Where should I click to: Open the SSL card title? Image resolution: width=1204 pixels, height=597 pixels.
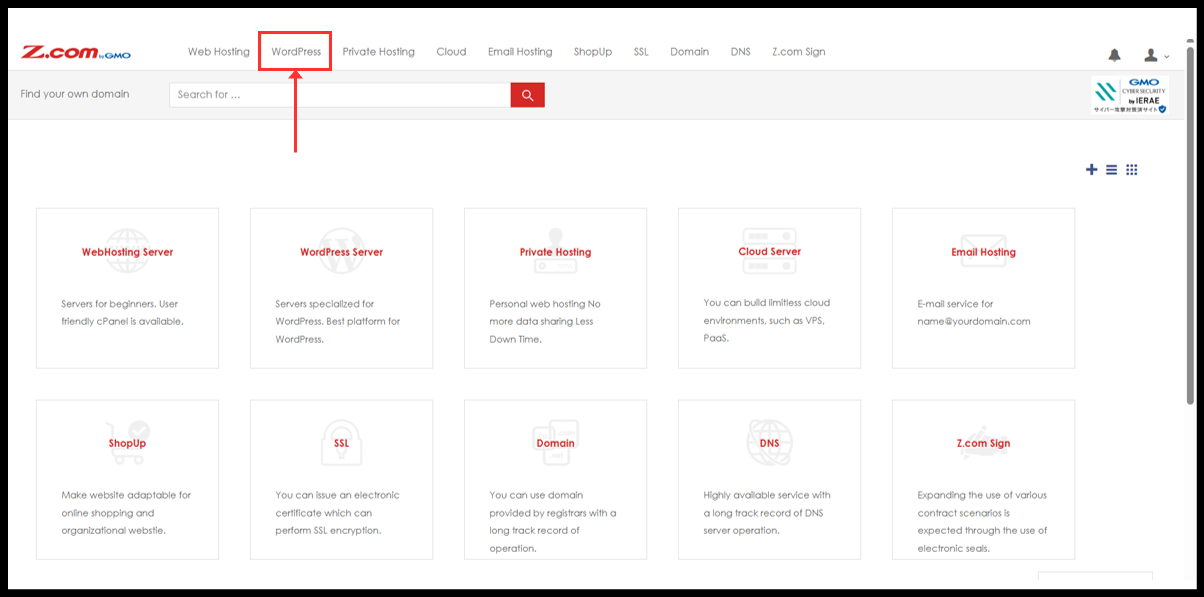pos(341,444)
